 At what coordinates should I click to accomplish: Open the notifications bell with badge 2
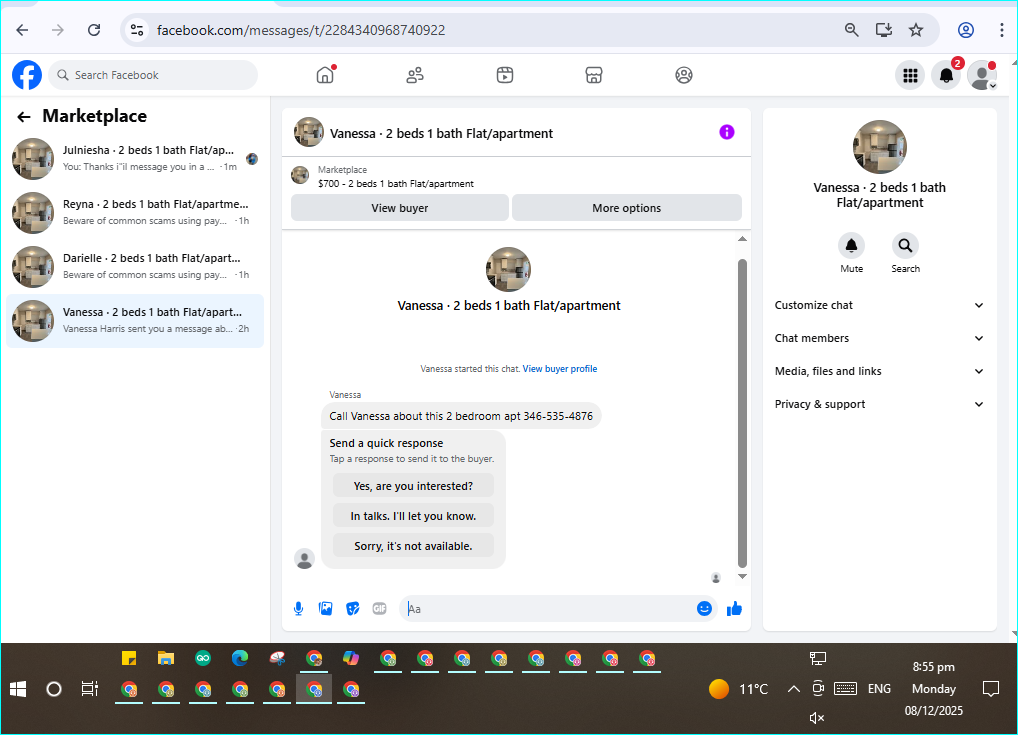[x=947, y=76]
